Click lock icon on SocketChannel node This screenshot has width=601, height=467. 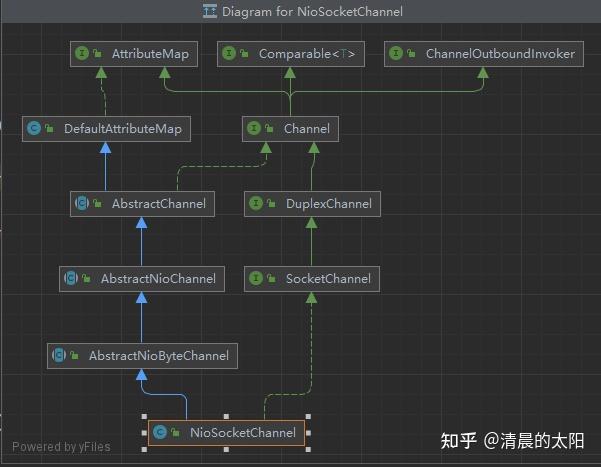pyautogui.click(x=271, y=278)
